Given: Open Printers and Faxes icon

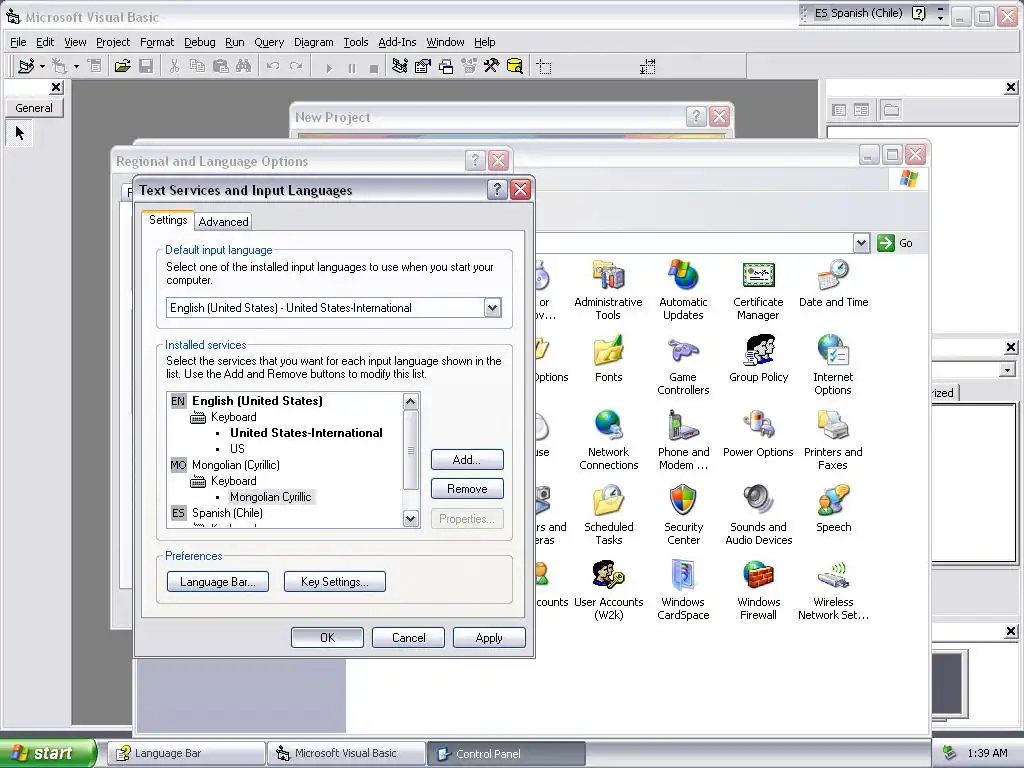Looking at the screenshot, I should pos(833,441).
